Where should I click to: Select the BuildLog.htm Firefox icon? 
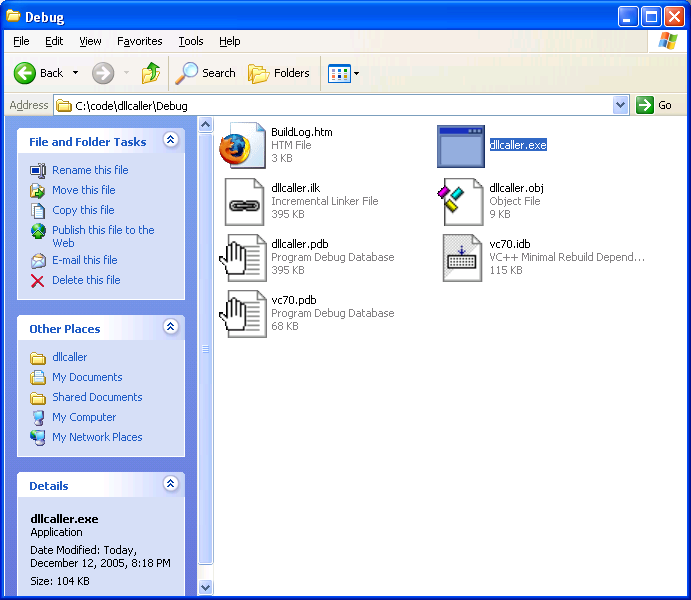tap(242, 145)
